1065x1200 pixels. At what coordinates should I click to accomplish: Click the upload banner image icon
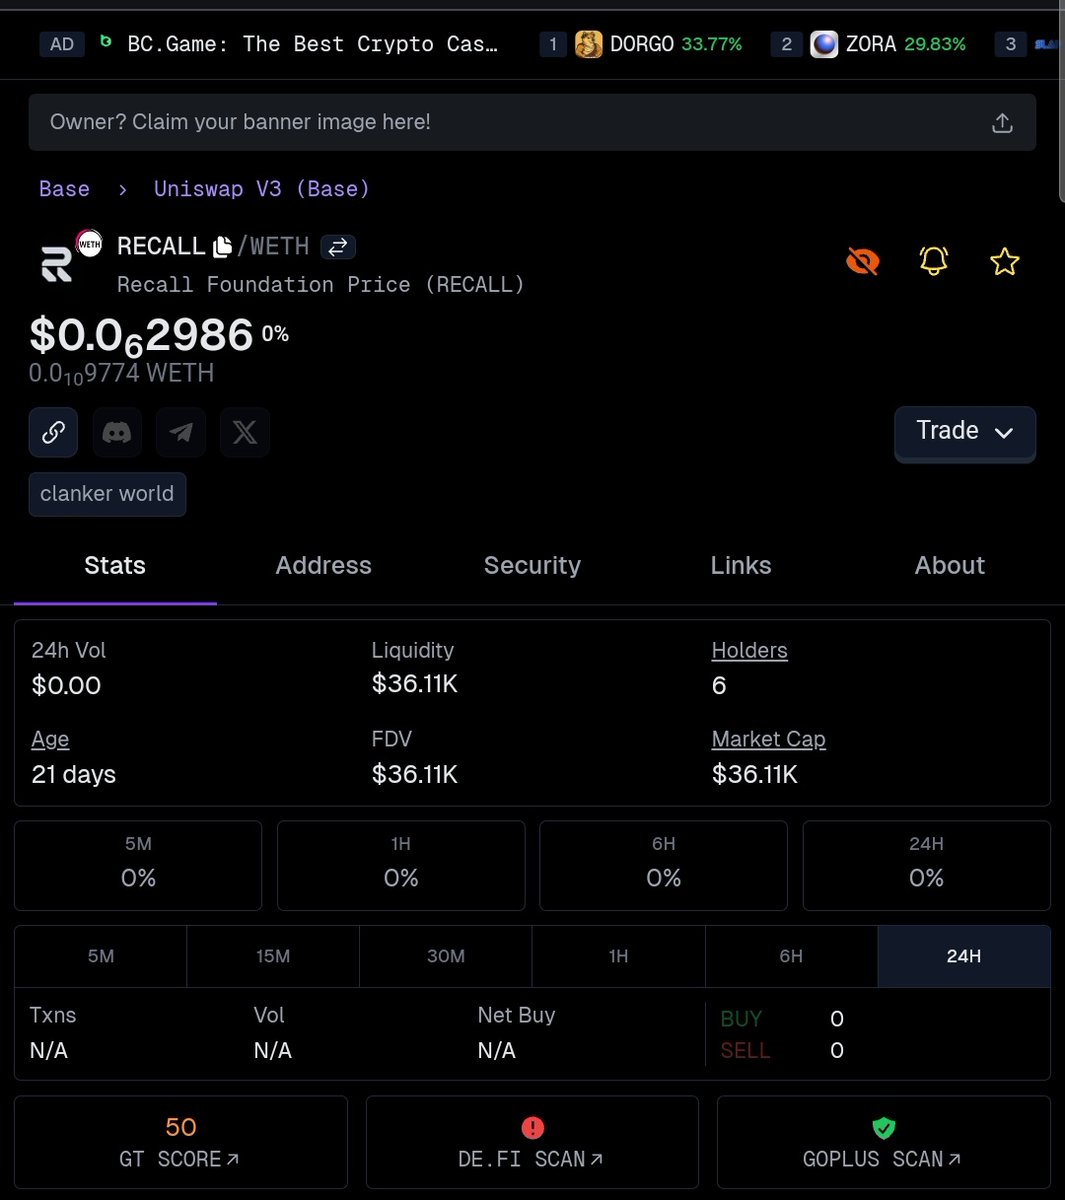pyautogui.click(x=1002, y=123)
